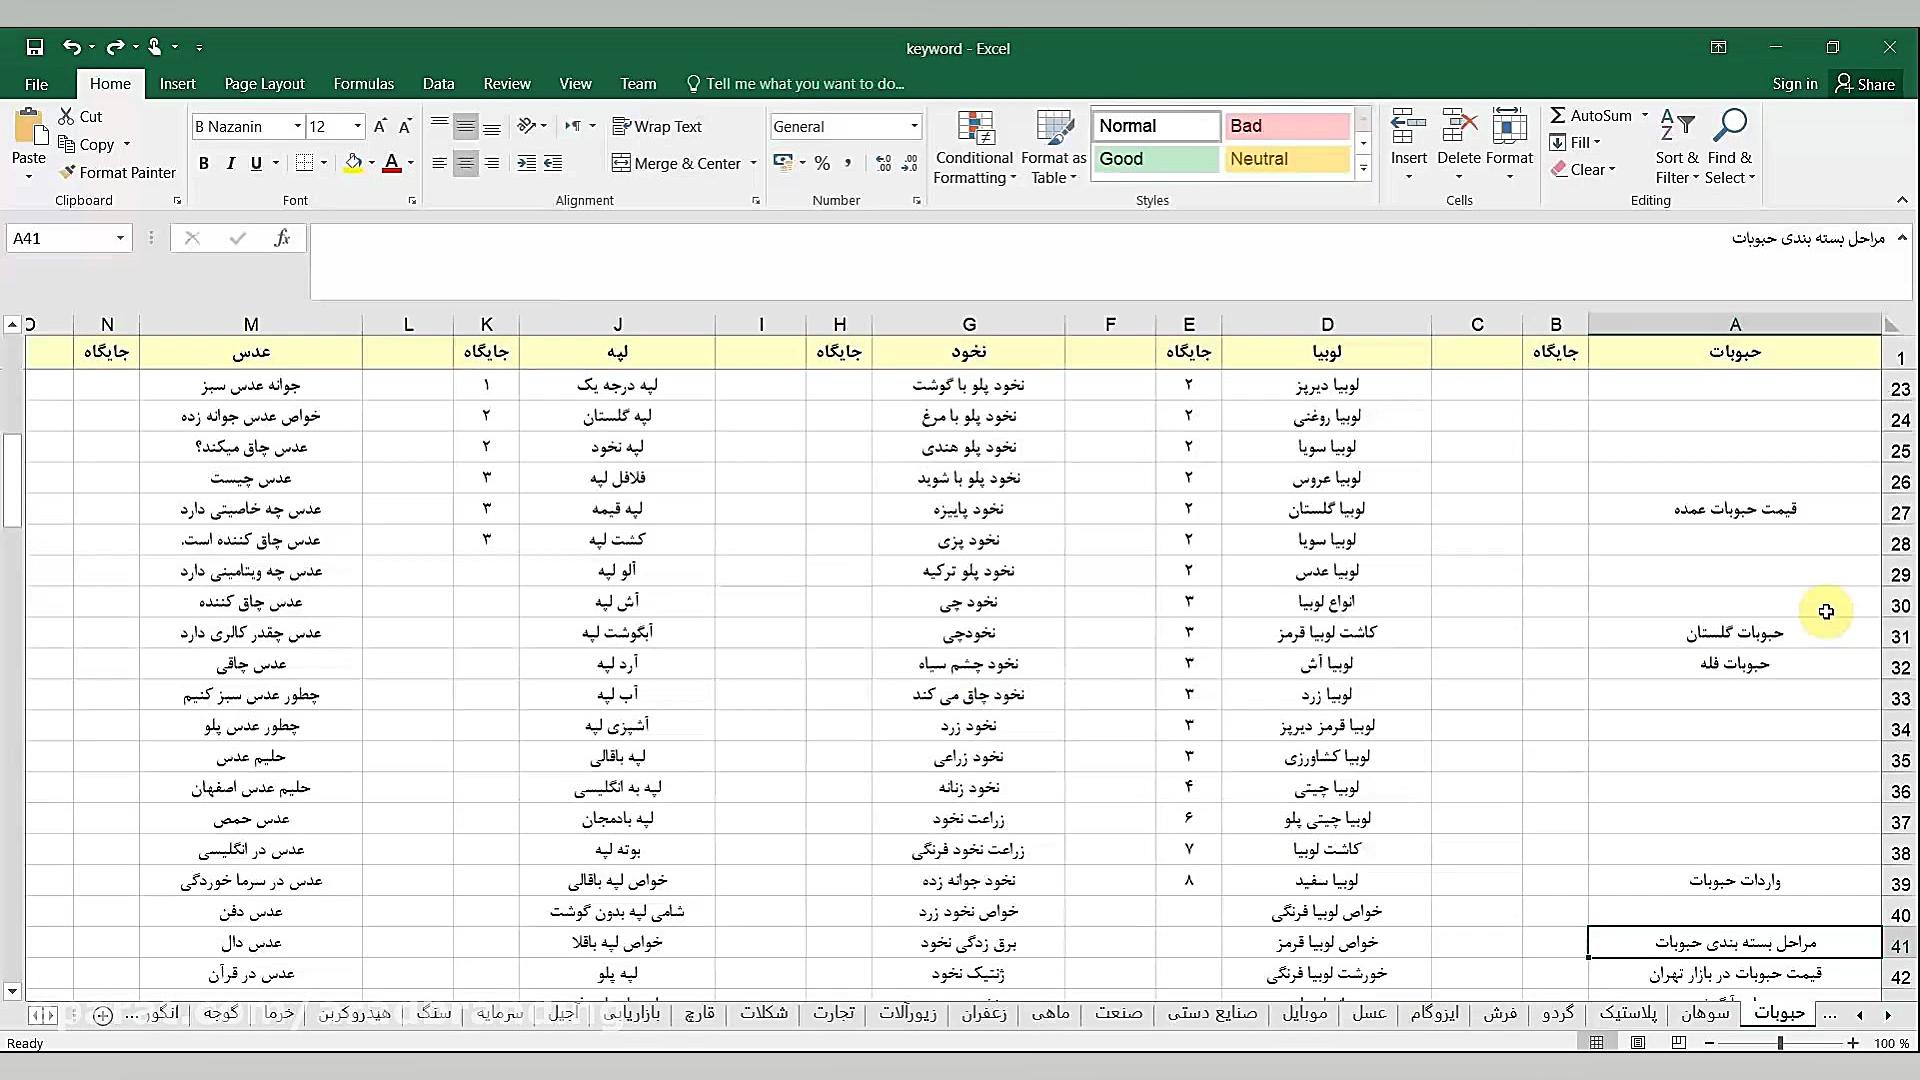The height and width of the screenshot is (1080, 1920).
Task: Enable Wrap Text for selected cells
Action: pos(657,126)
